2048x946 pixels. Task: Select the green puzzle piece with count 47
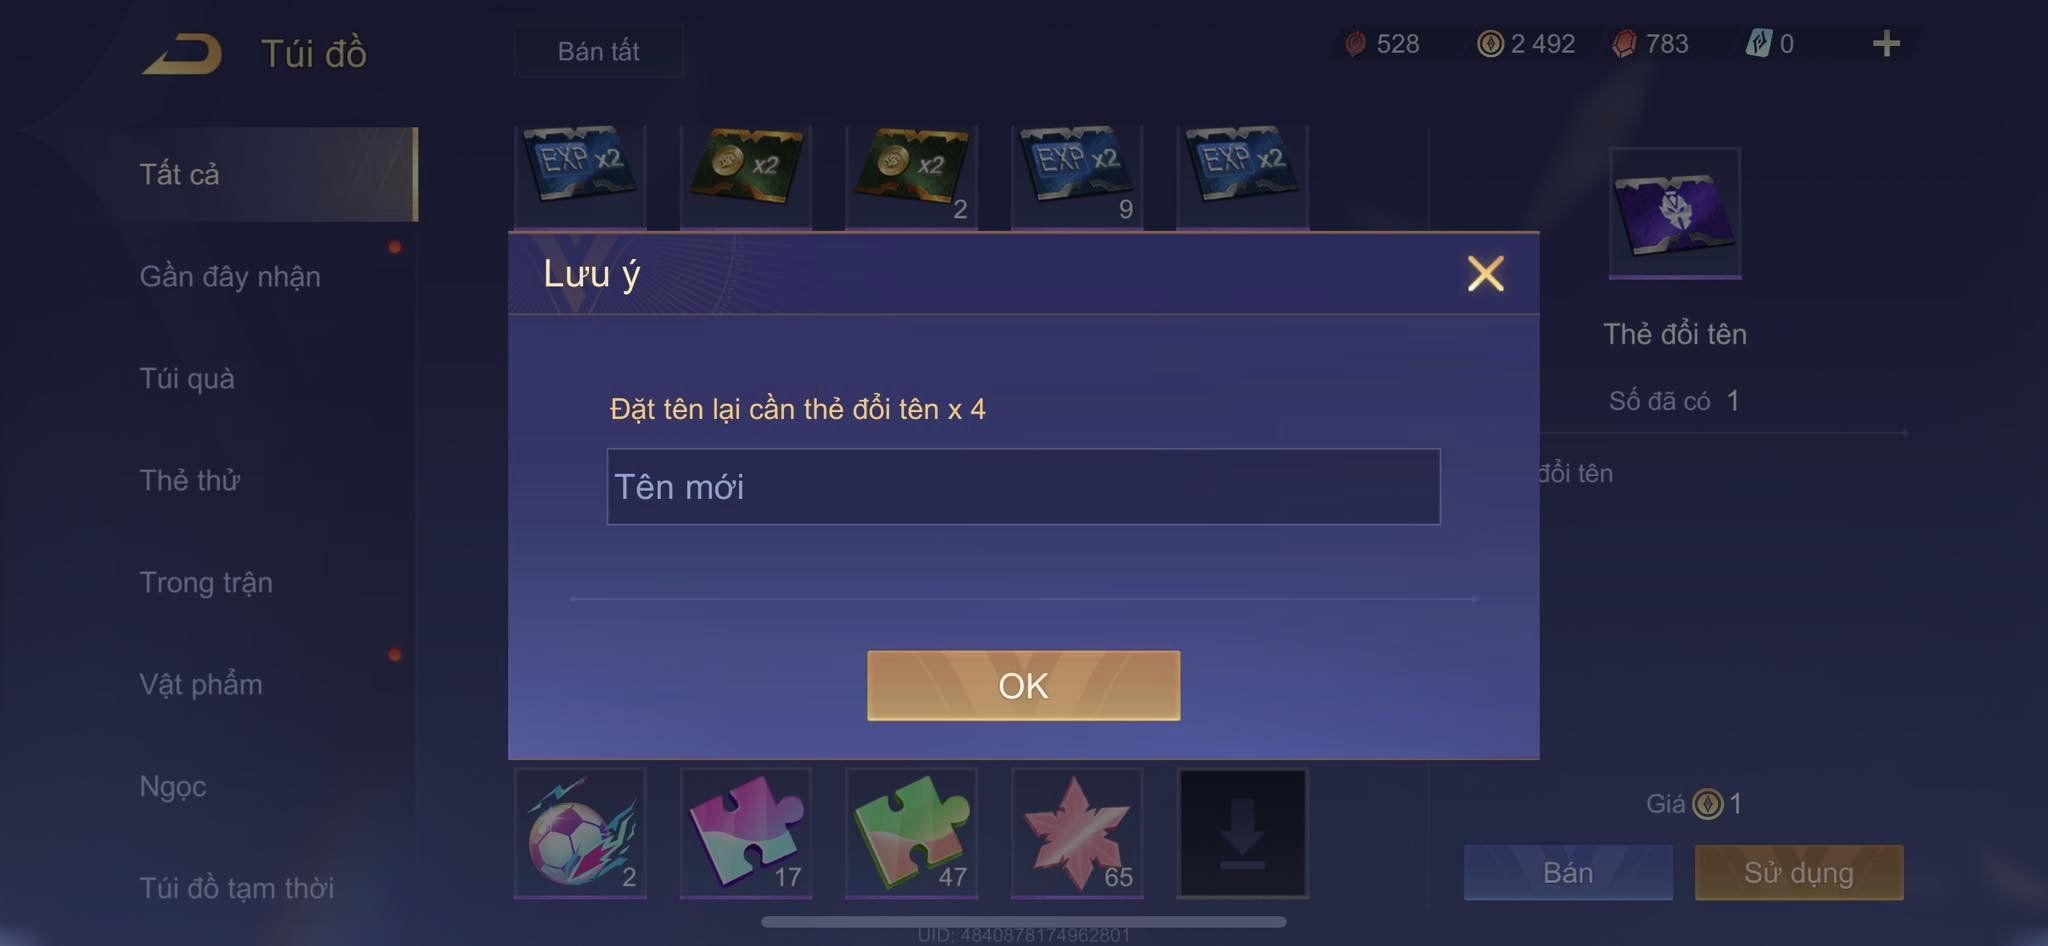click(911, 833)
